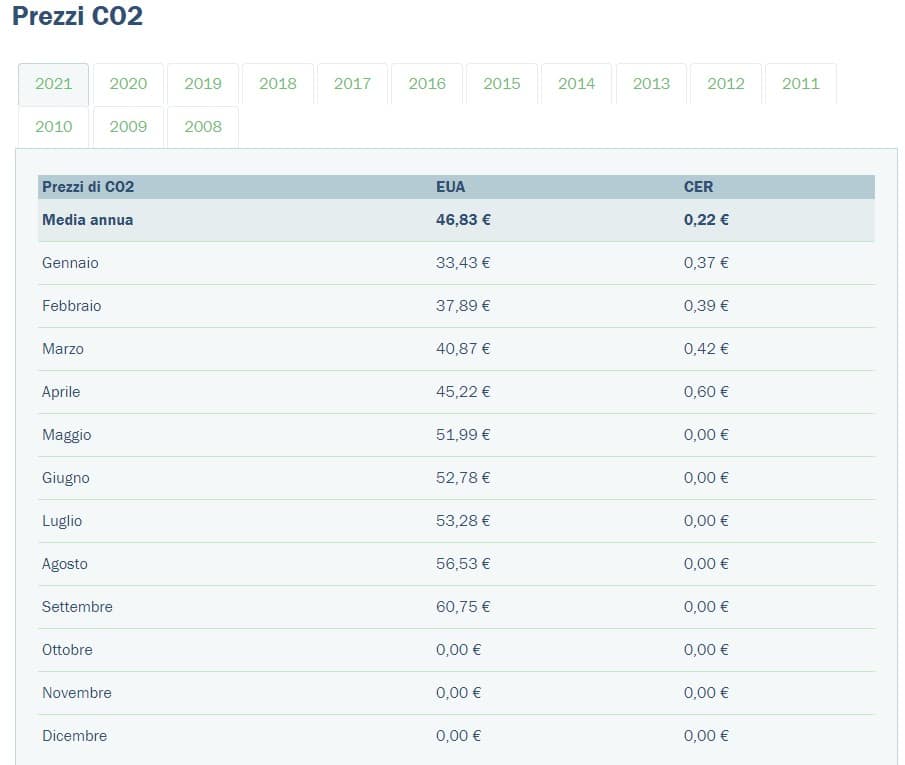Select the Agosto EUA value 56,53 €
The image size is (905, 765).
(463, 564)
